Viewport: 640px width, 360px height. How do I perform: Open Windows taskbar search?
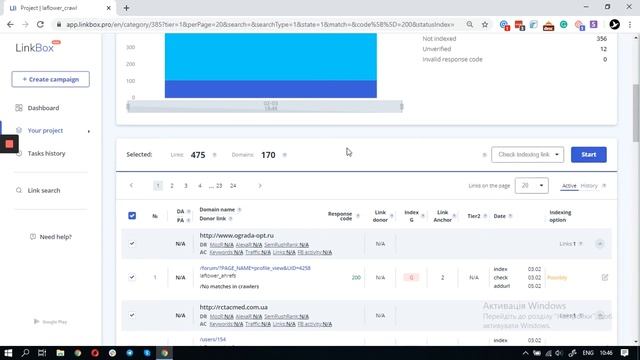[25, 353]
